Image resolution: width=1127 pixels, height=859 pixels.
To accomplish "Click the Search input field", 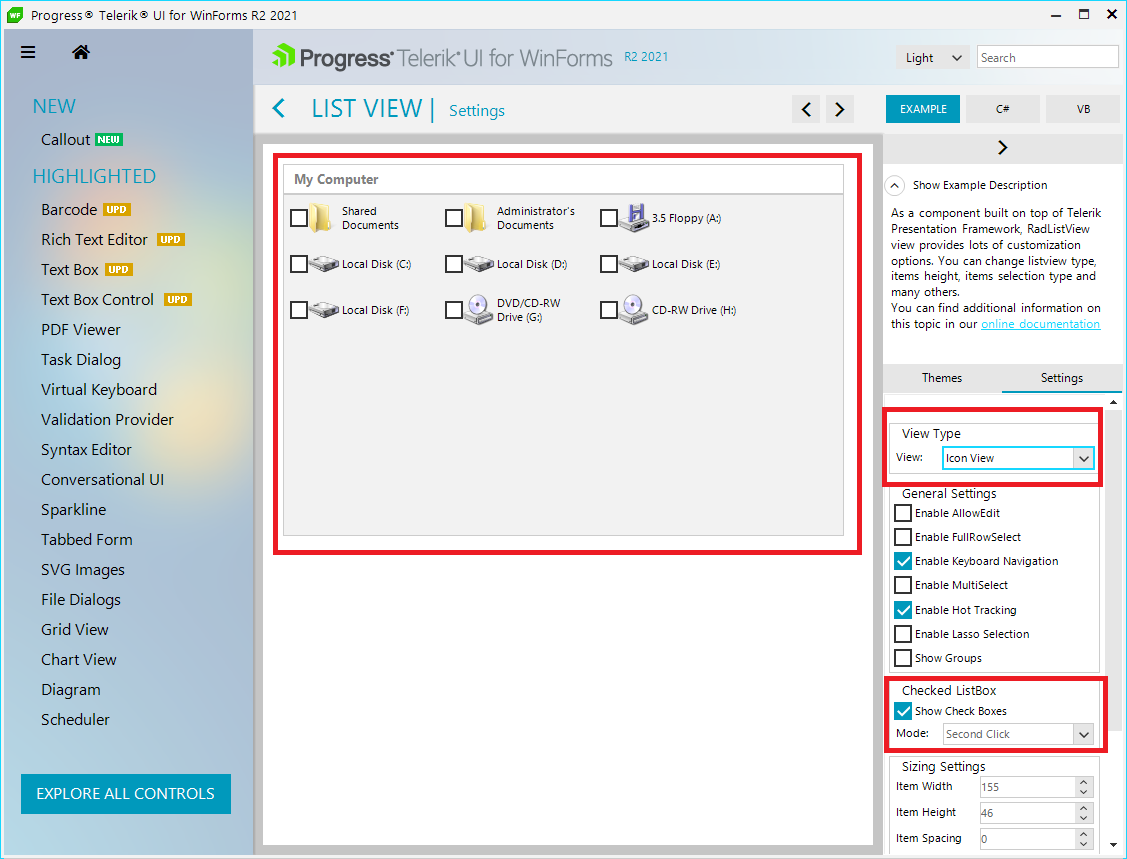I will [1048, 58].
